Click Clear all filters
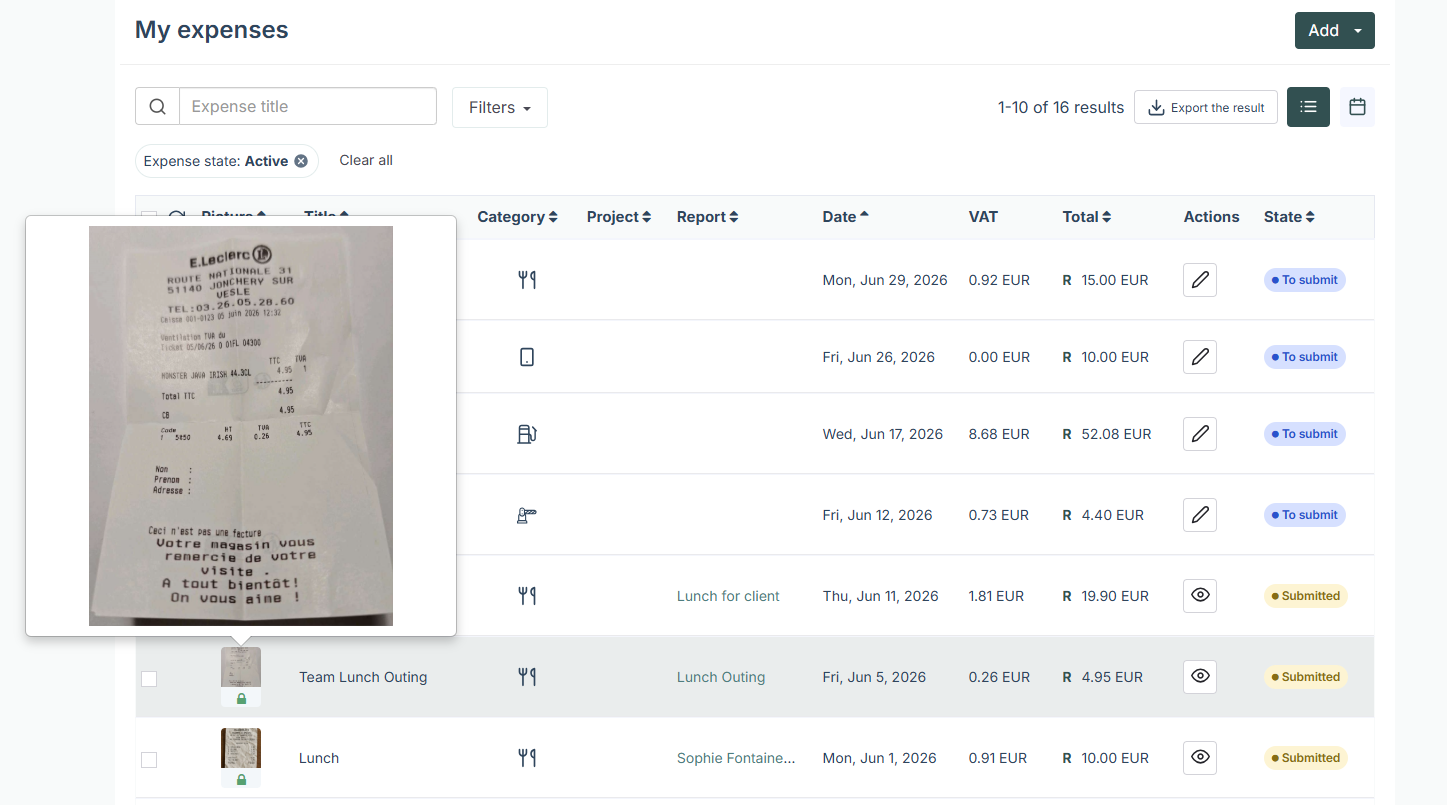This screenshot has width=1447, height=805. coord(366,160)
